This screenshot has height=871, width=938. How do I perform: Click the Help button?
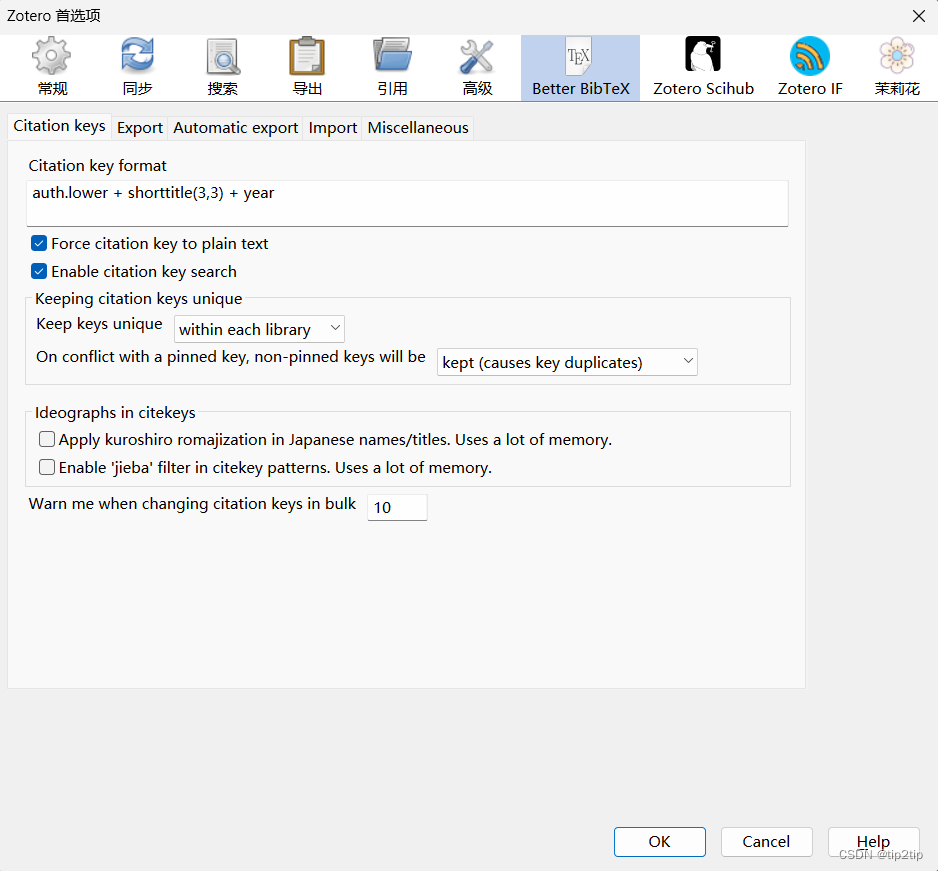point(873,842)
